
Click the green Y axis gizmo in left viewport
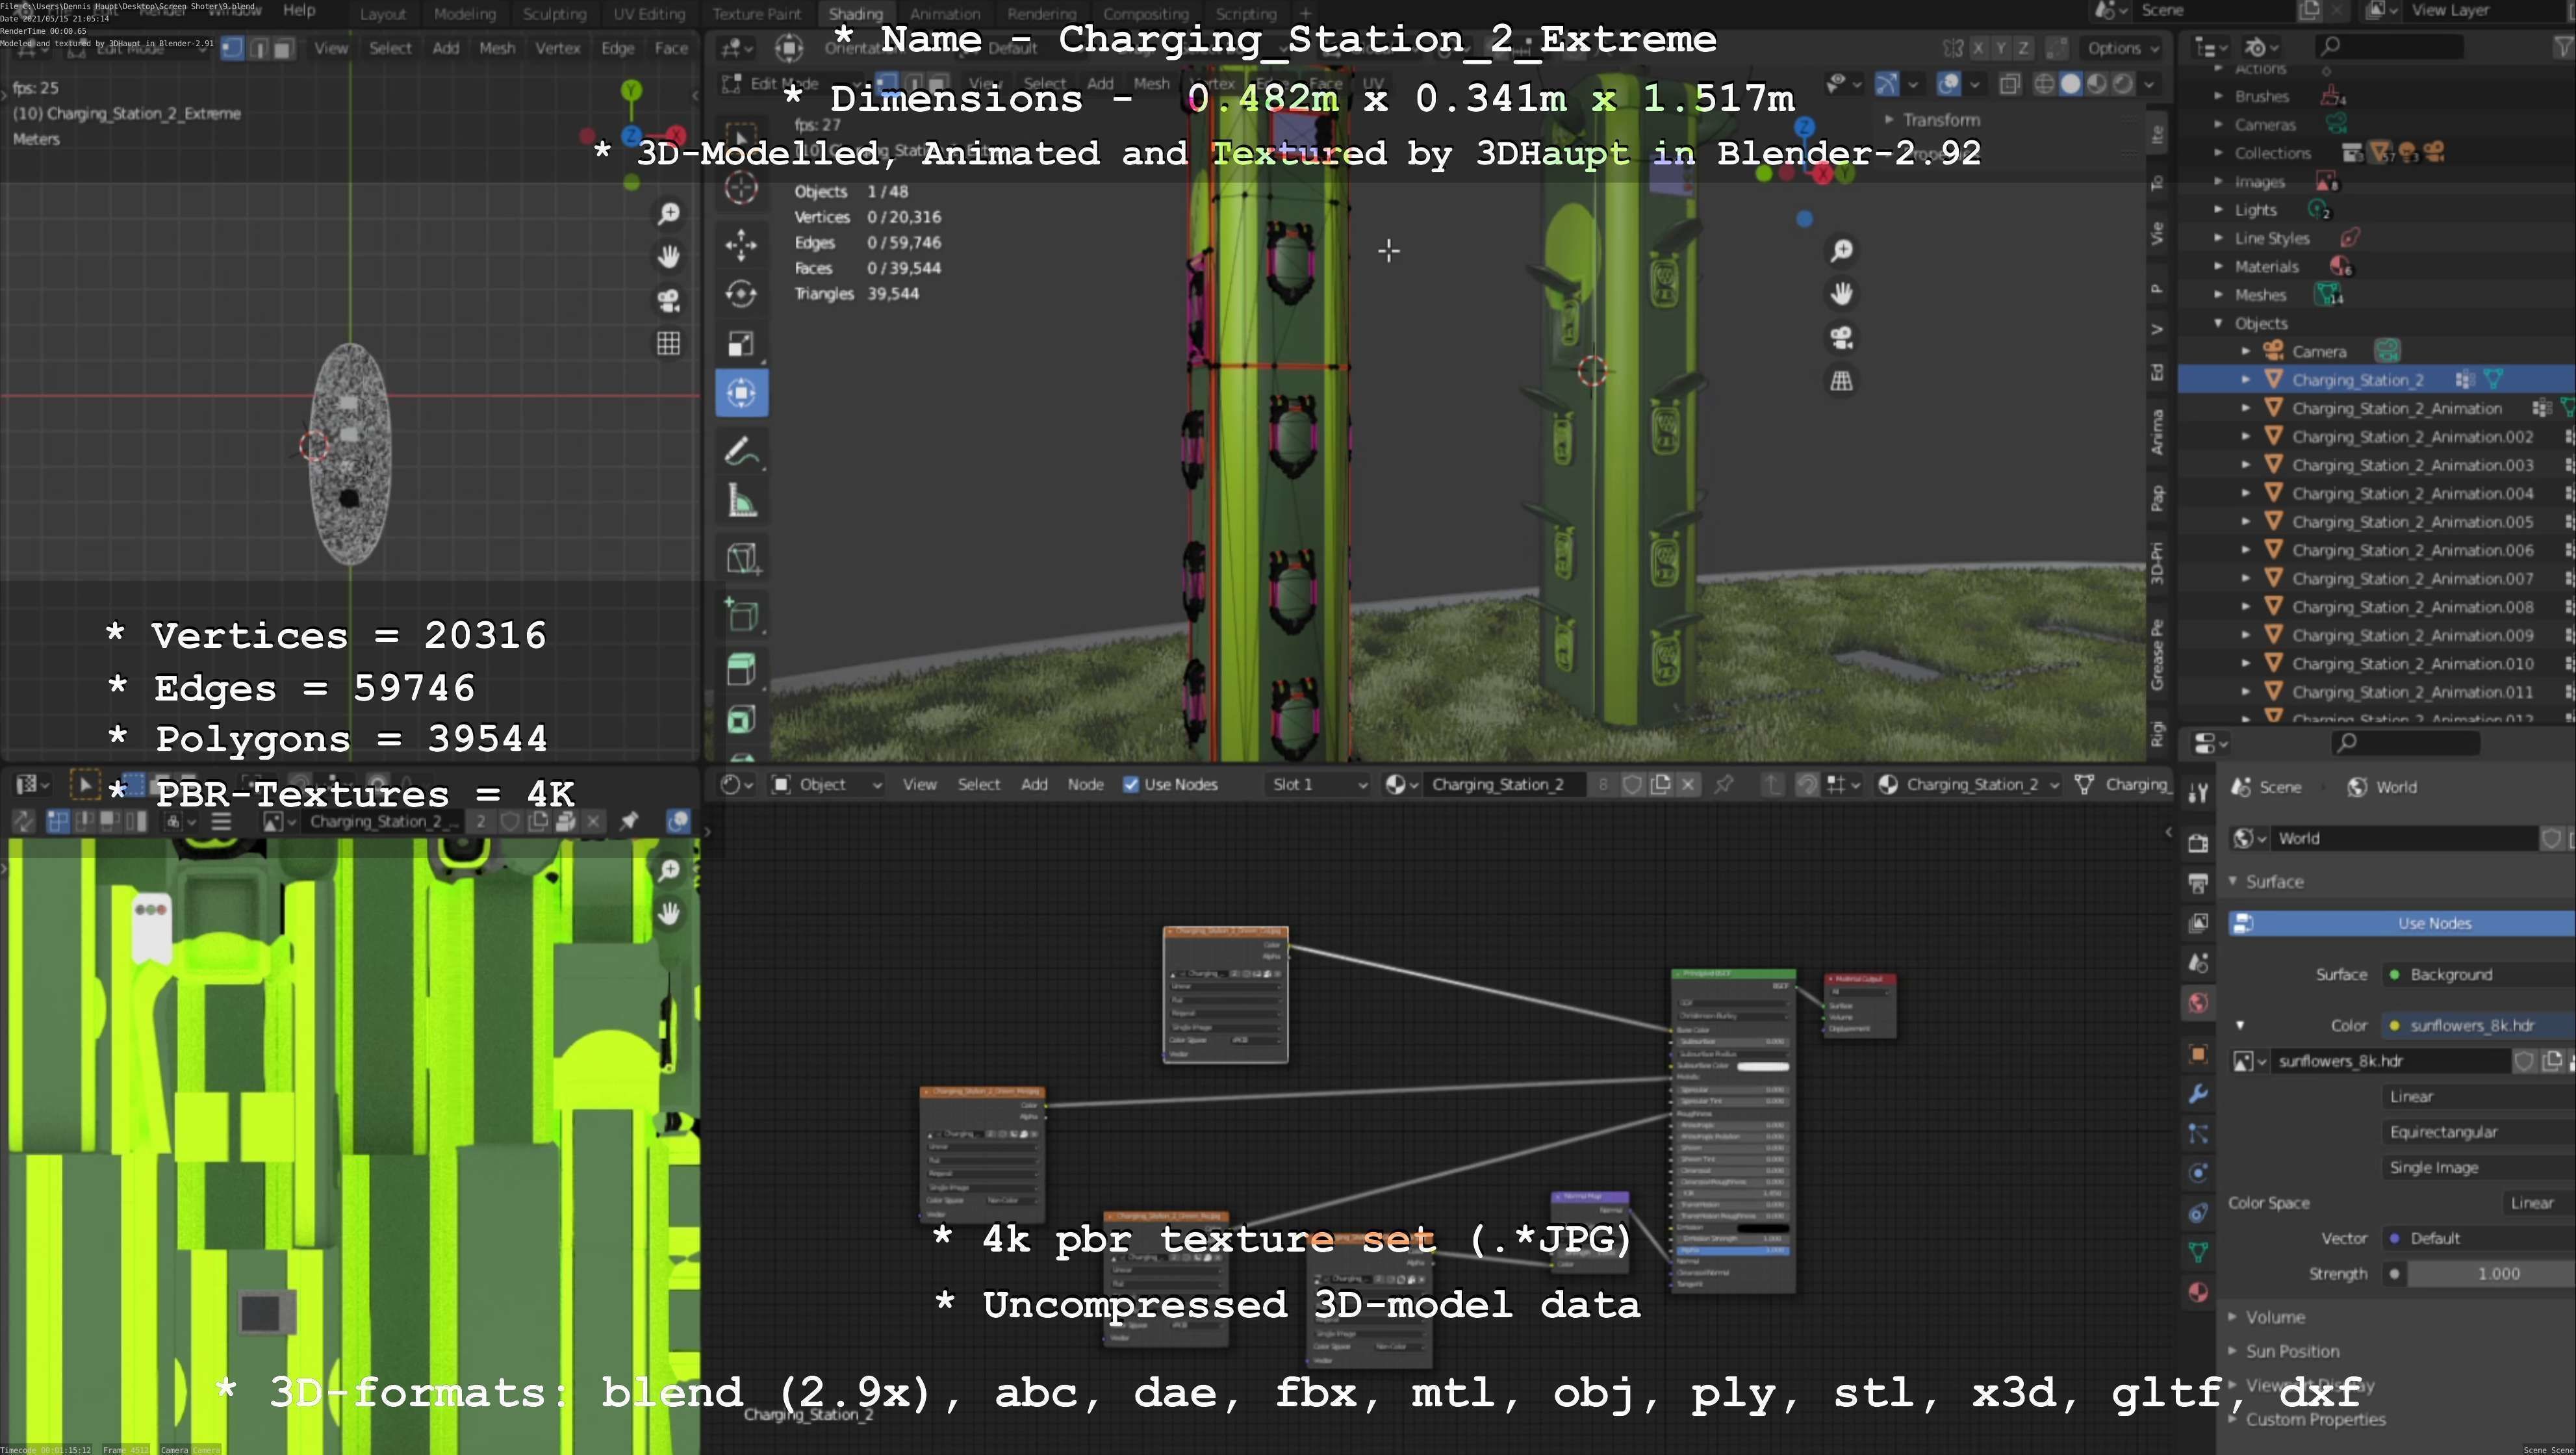tap(631, 91)
